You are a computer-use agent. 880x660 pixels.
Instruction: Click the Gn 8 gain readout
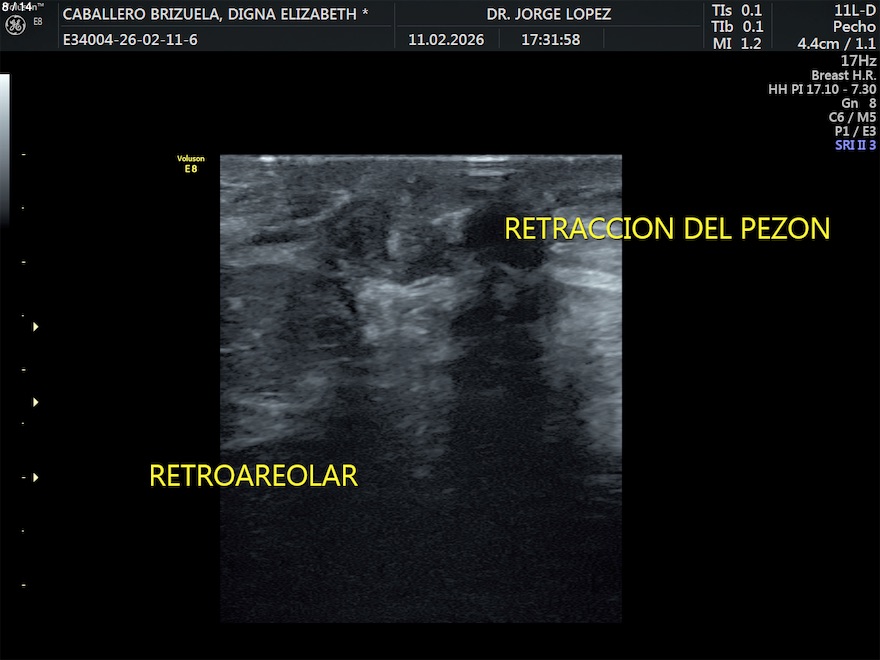point(858,103)
